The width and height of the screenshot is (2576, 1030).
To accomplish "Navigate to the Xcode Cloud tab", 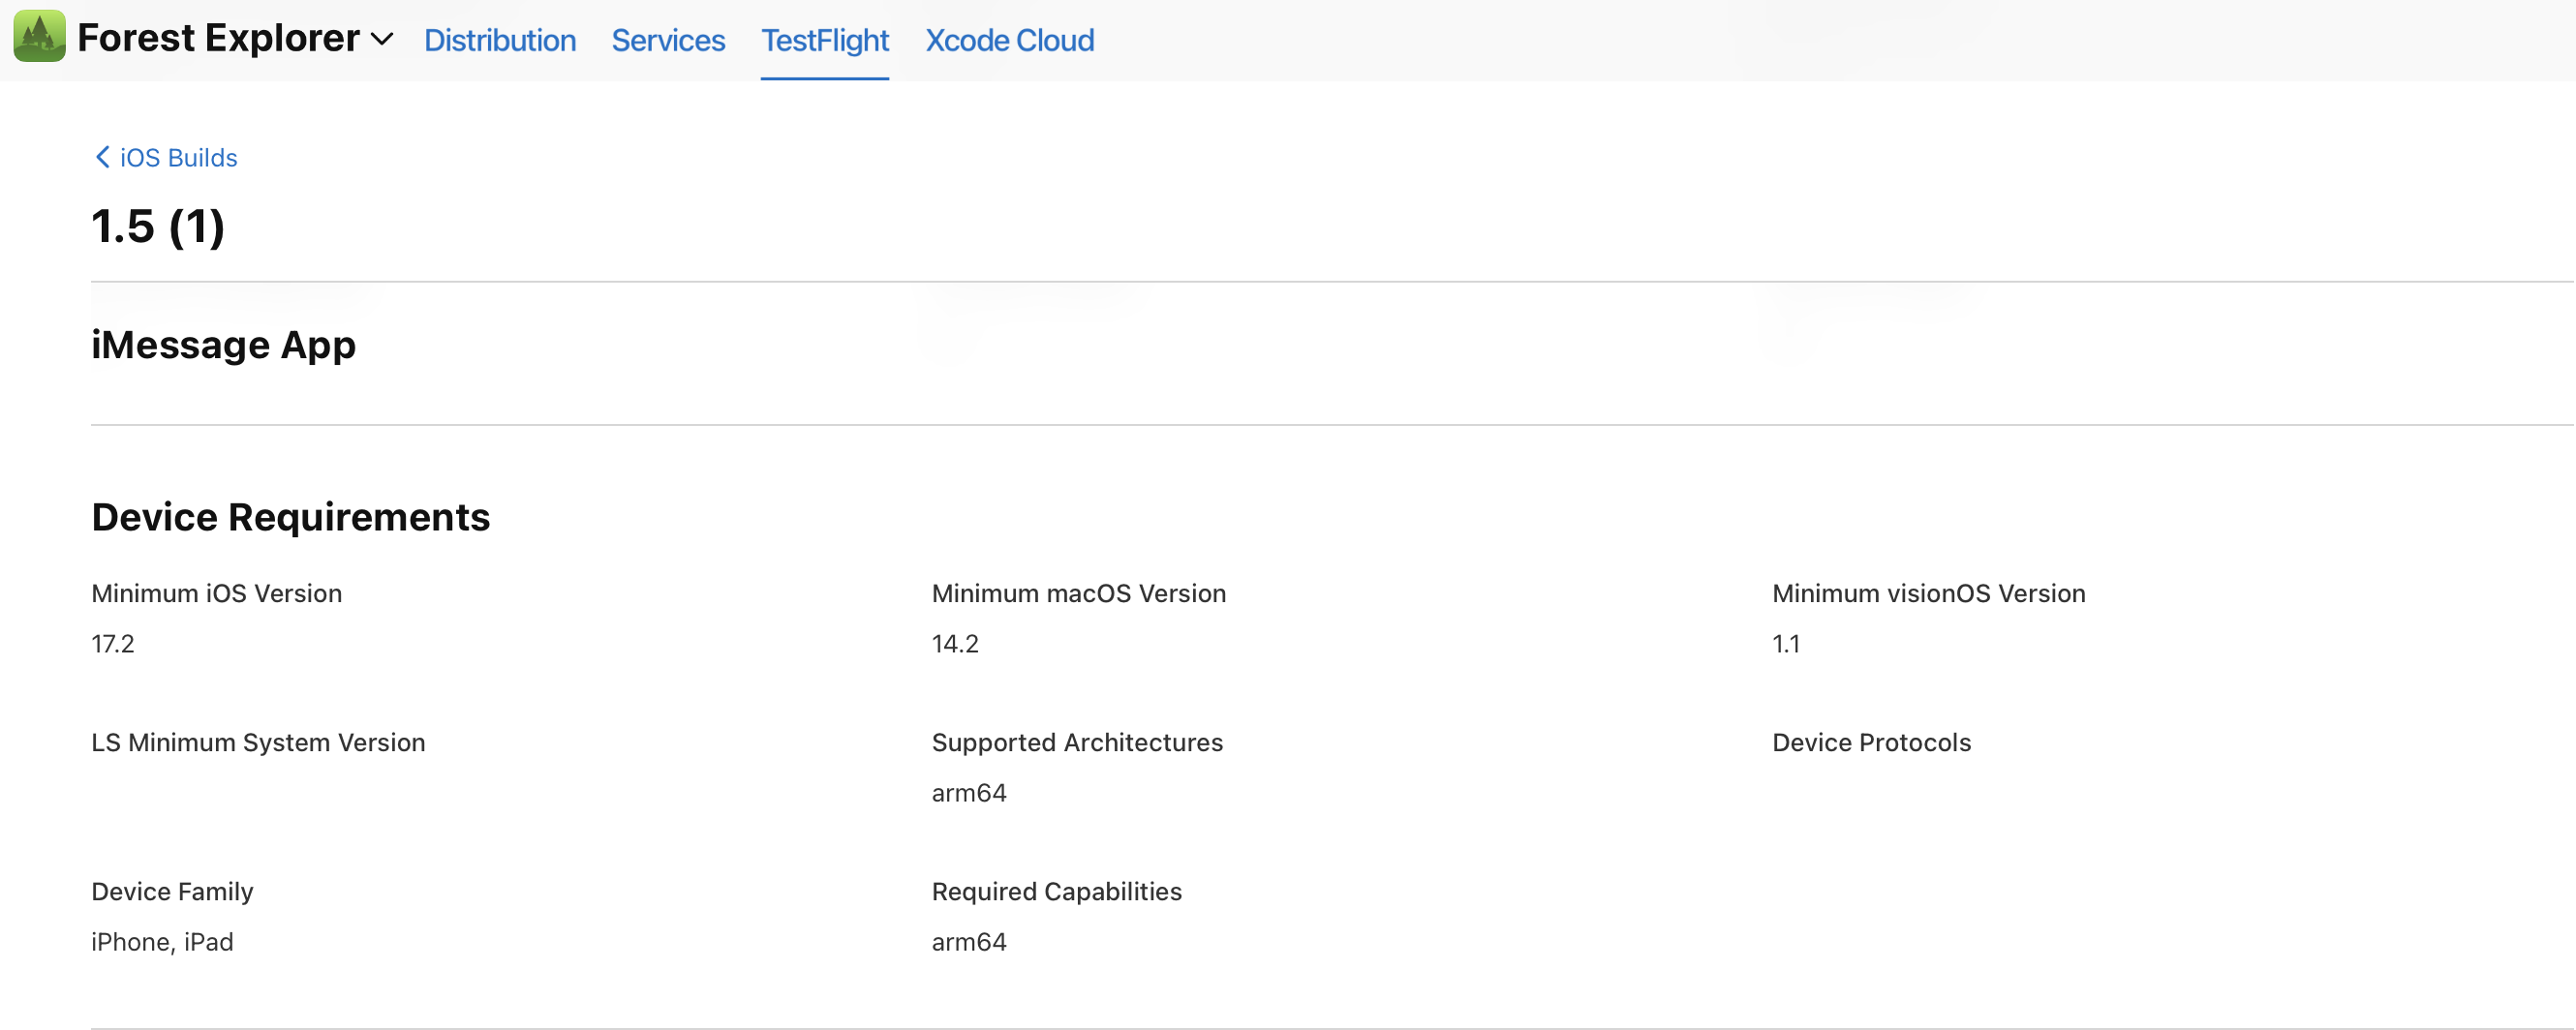I will tap(1009, 41).
